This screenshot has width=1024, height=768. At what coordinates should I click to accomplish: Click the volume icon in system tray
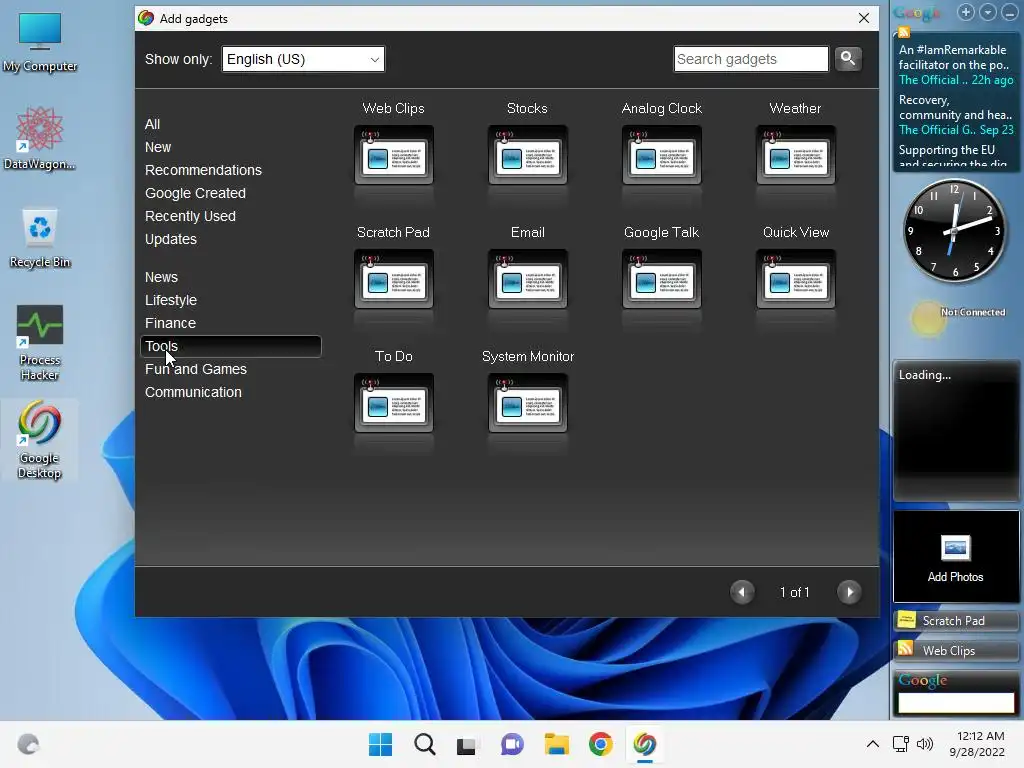click(925, 744)
